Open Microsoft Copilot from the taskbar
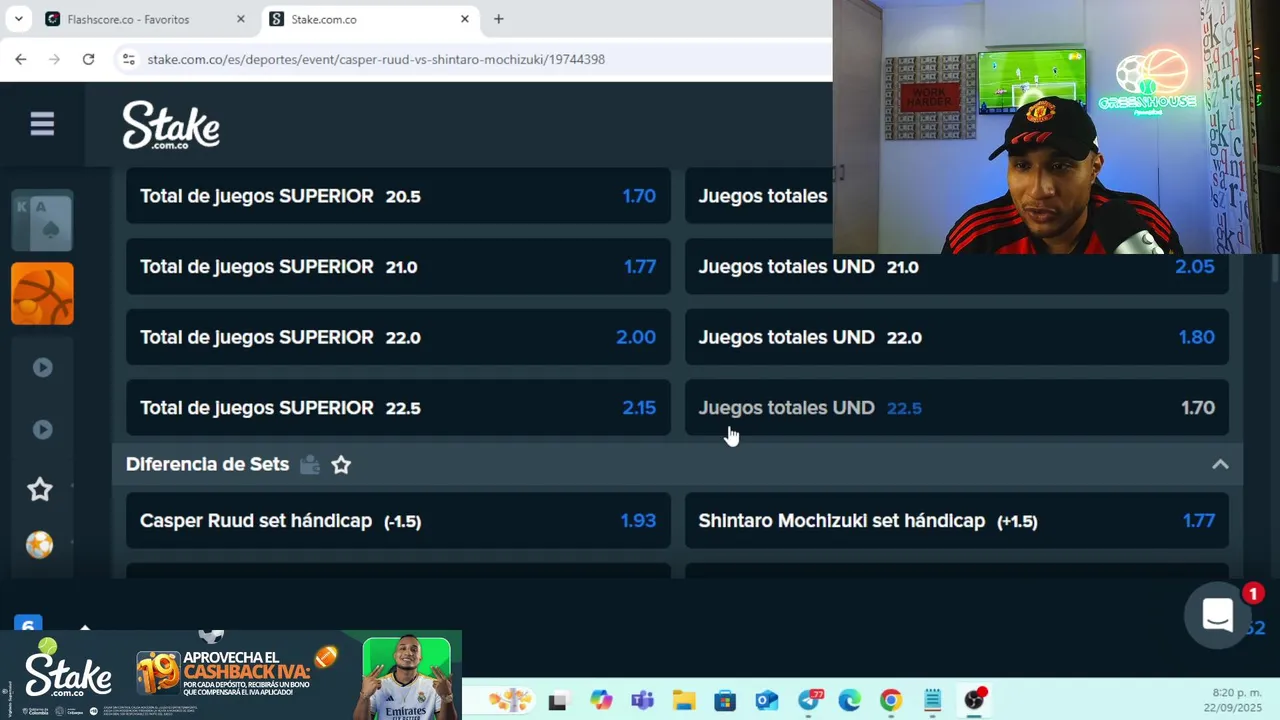Image resolution: width=1280 pixels, height=720 pixels. 601,700
